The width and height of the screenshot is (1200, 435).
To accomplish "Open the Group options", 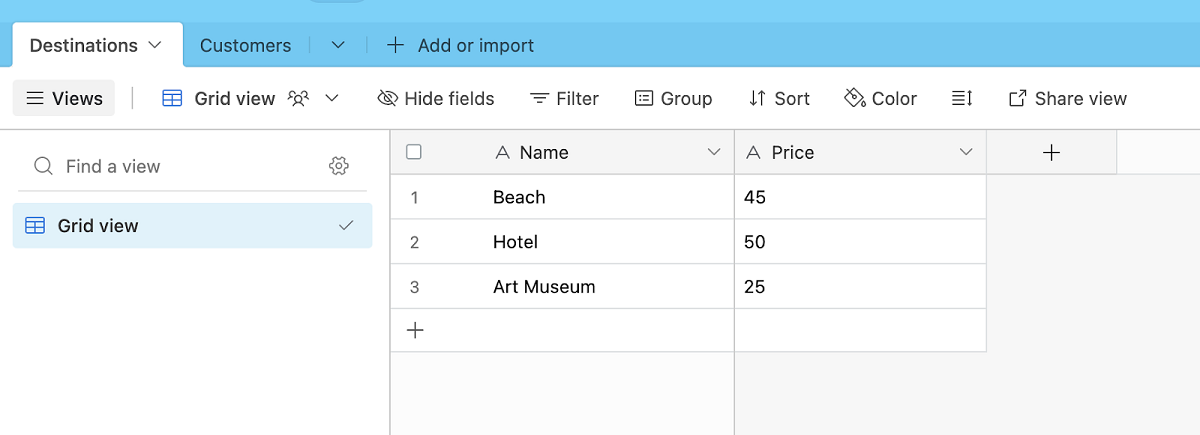I will coord(673,98).
